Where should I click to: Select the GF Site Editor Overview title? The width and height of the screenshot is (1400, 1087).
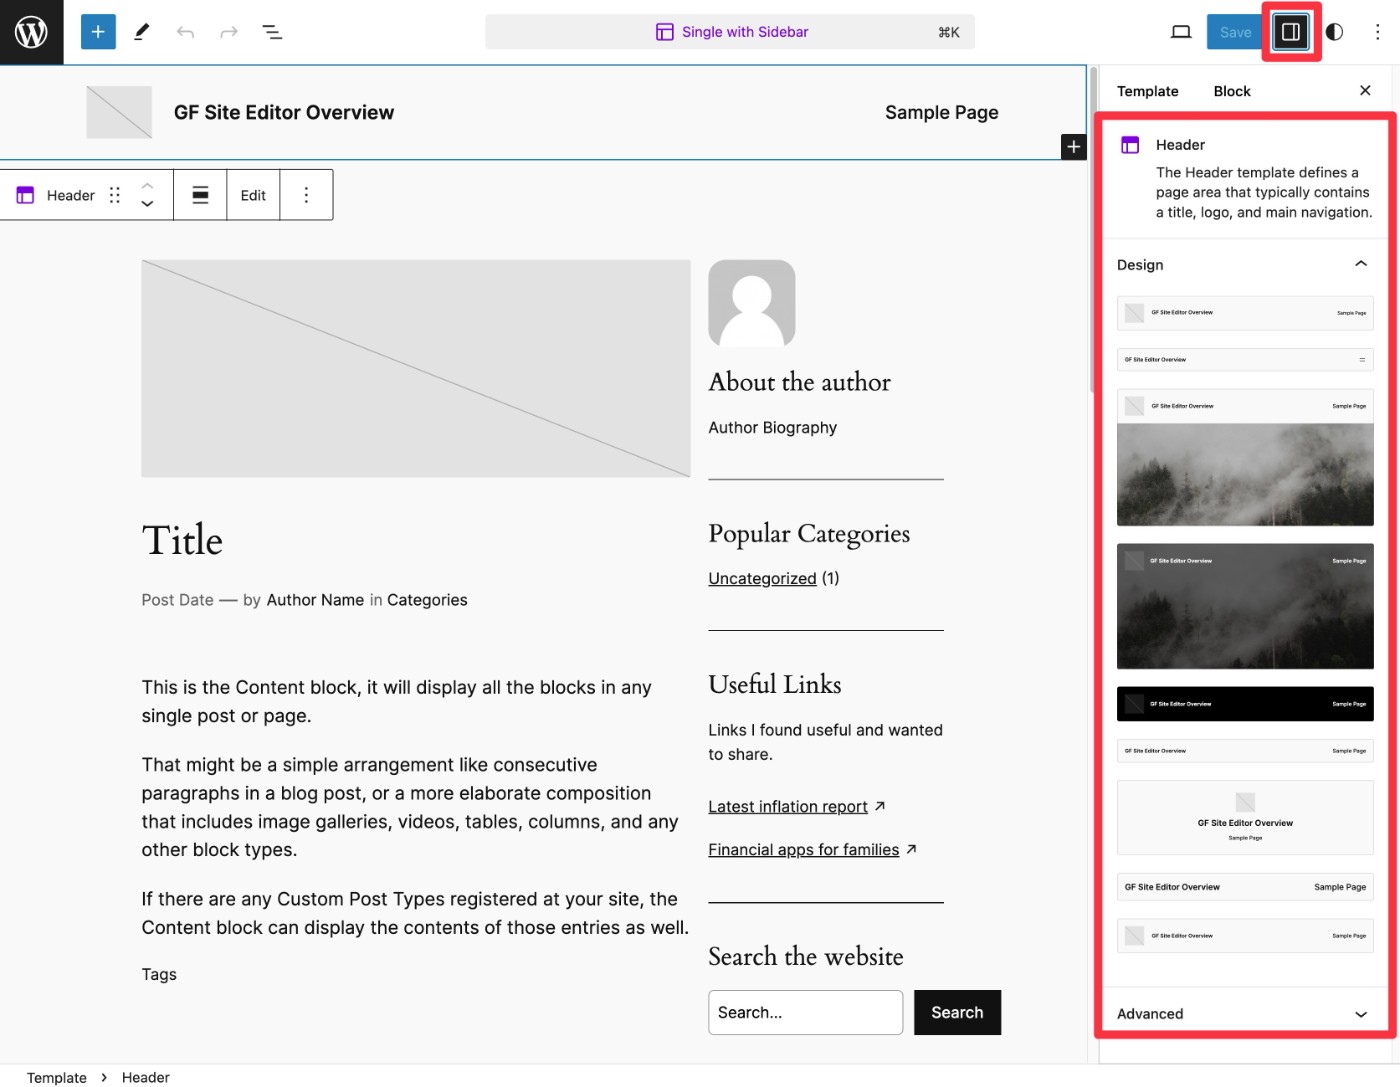click(284, 112)
